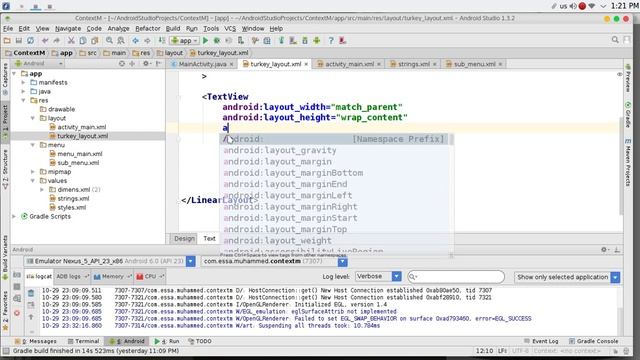Image resolution: width=640 pixels, height=360 pixels.
Task: Open Terminal tool window
Action: (83, 341)
